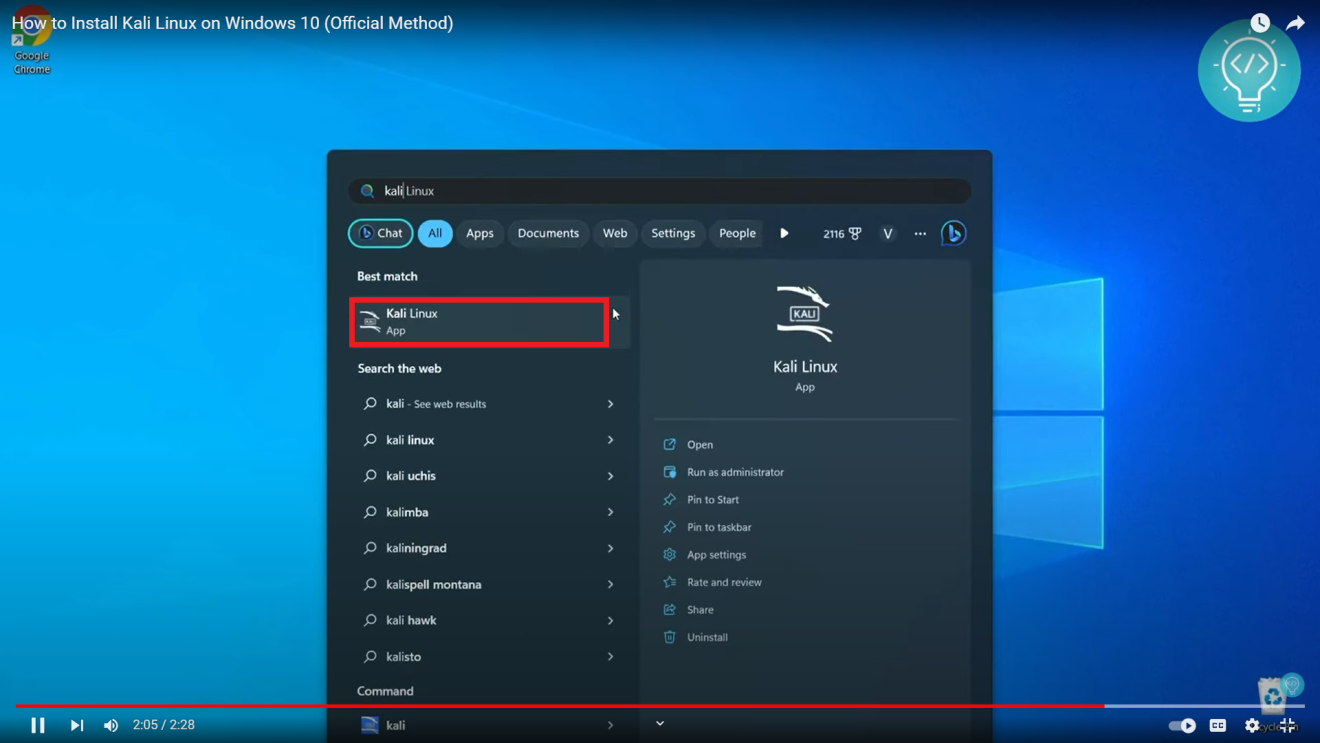1320x743 pixels.
Task: Expand more search filters with the arrow
Action: [784, 233]
